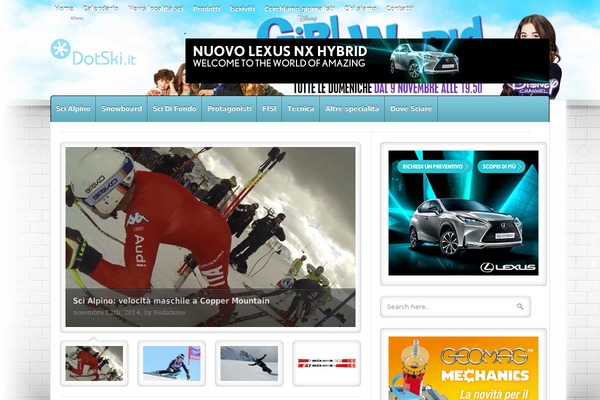Viewport: 600px width, 400px height.
Task: Click the Disney Channel logo in the background banner
Action: click(536, 87)
